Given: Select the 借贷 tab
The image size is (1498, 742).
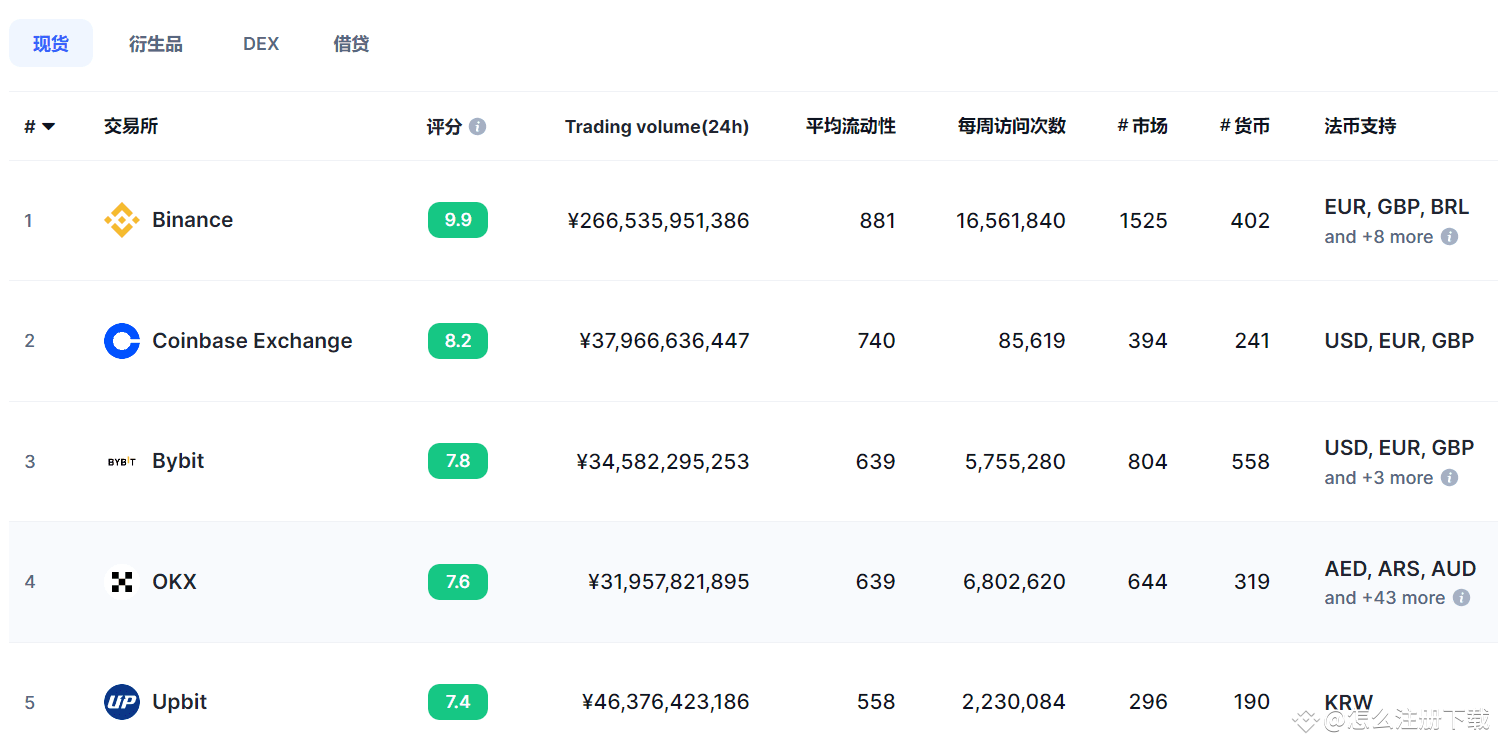Looking at the screenshot, I should [350, 43].
